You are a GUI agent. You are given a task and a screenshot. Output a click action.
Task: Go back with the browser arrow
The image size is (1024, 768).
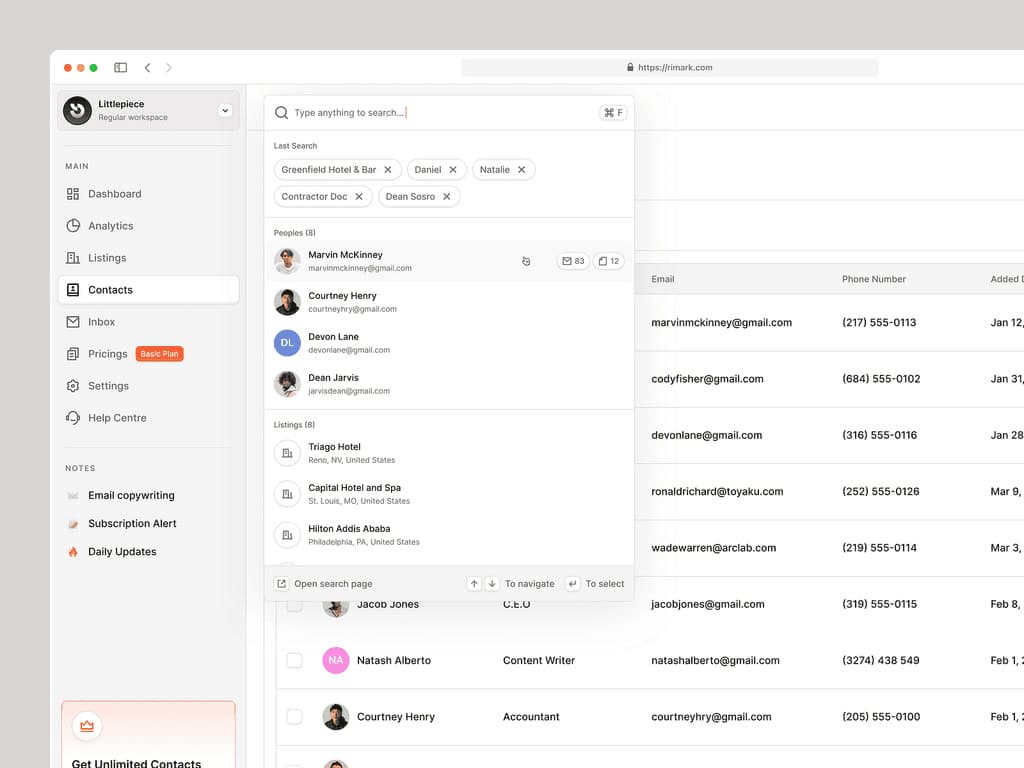point(148,67)
